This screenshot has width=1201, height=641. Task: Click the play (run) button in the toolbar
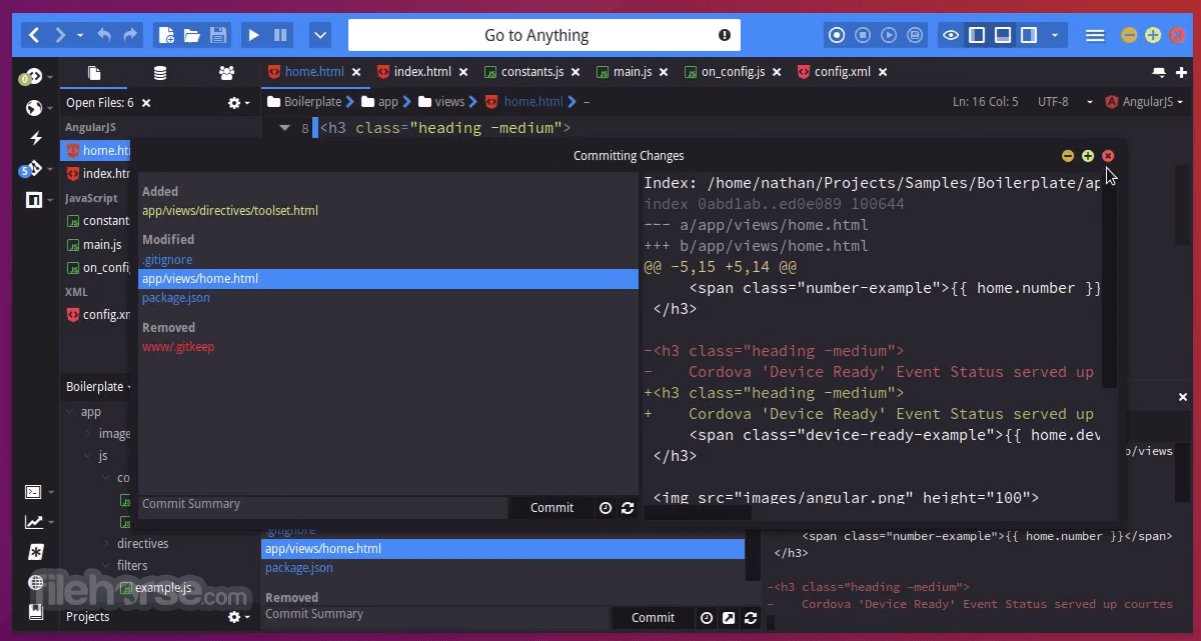click(x=254, y=35)
